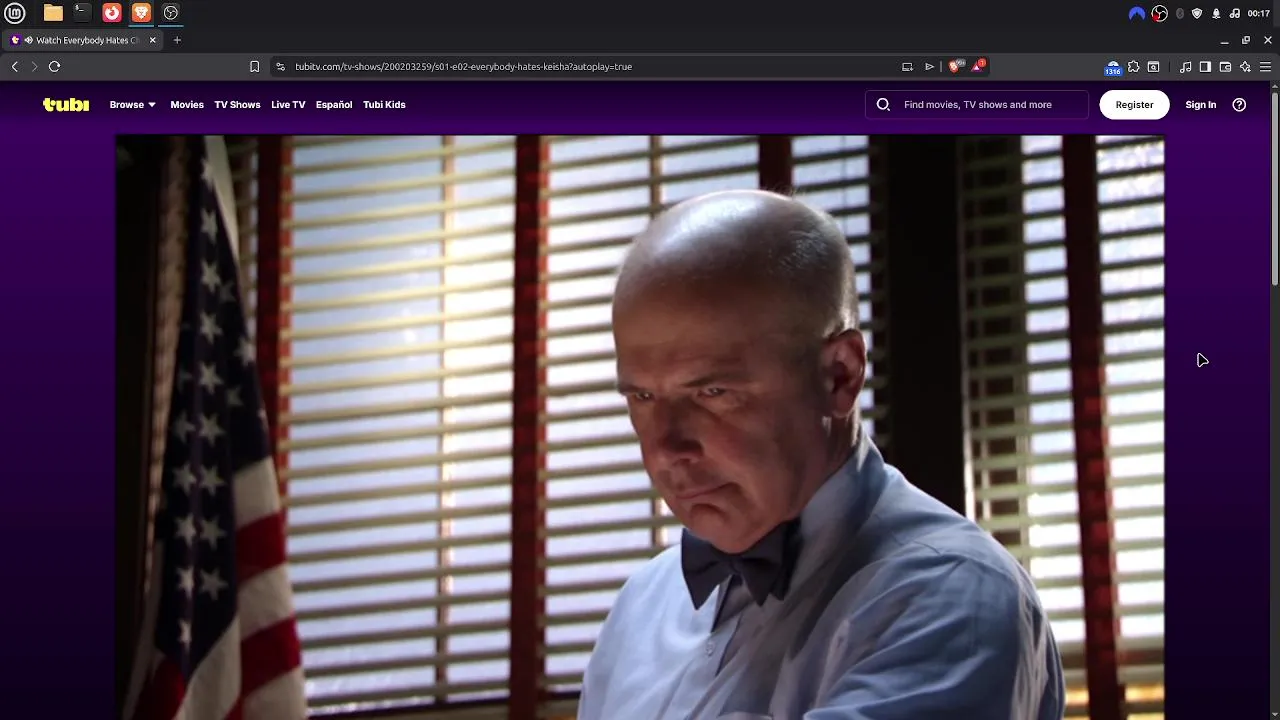
Task: Open the Movies section
Action: click(x=187, y=104)
